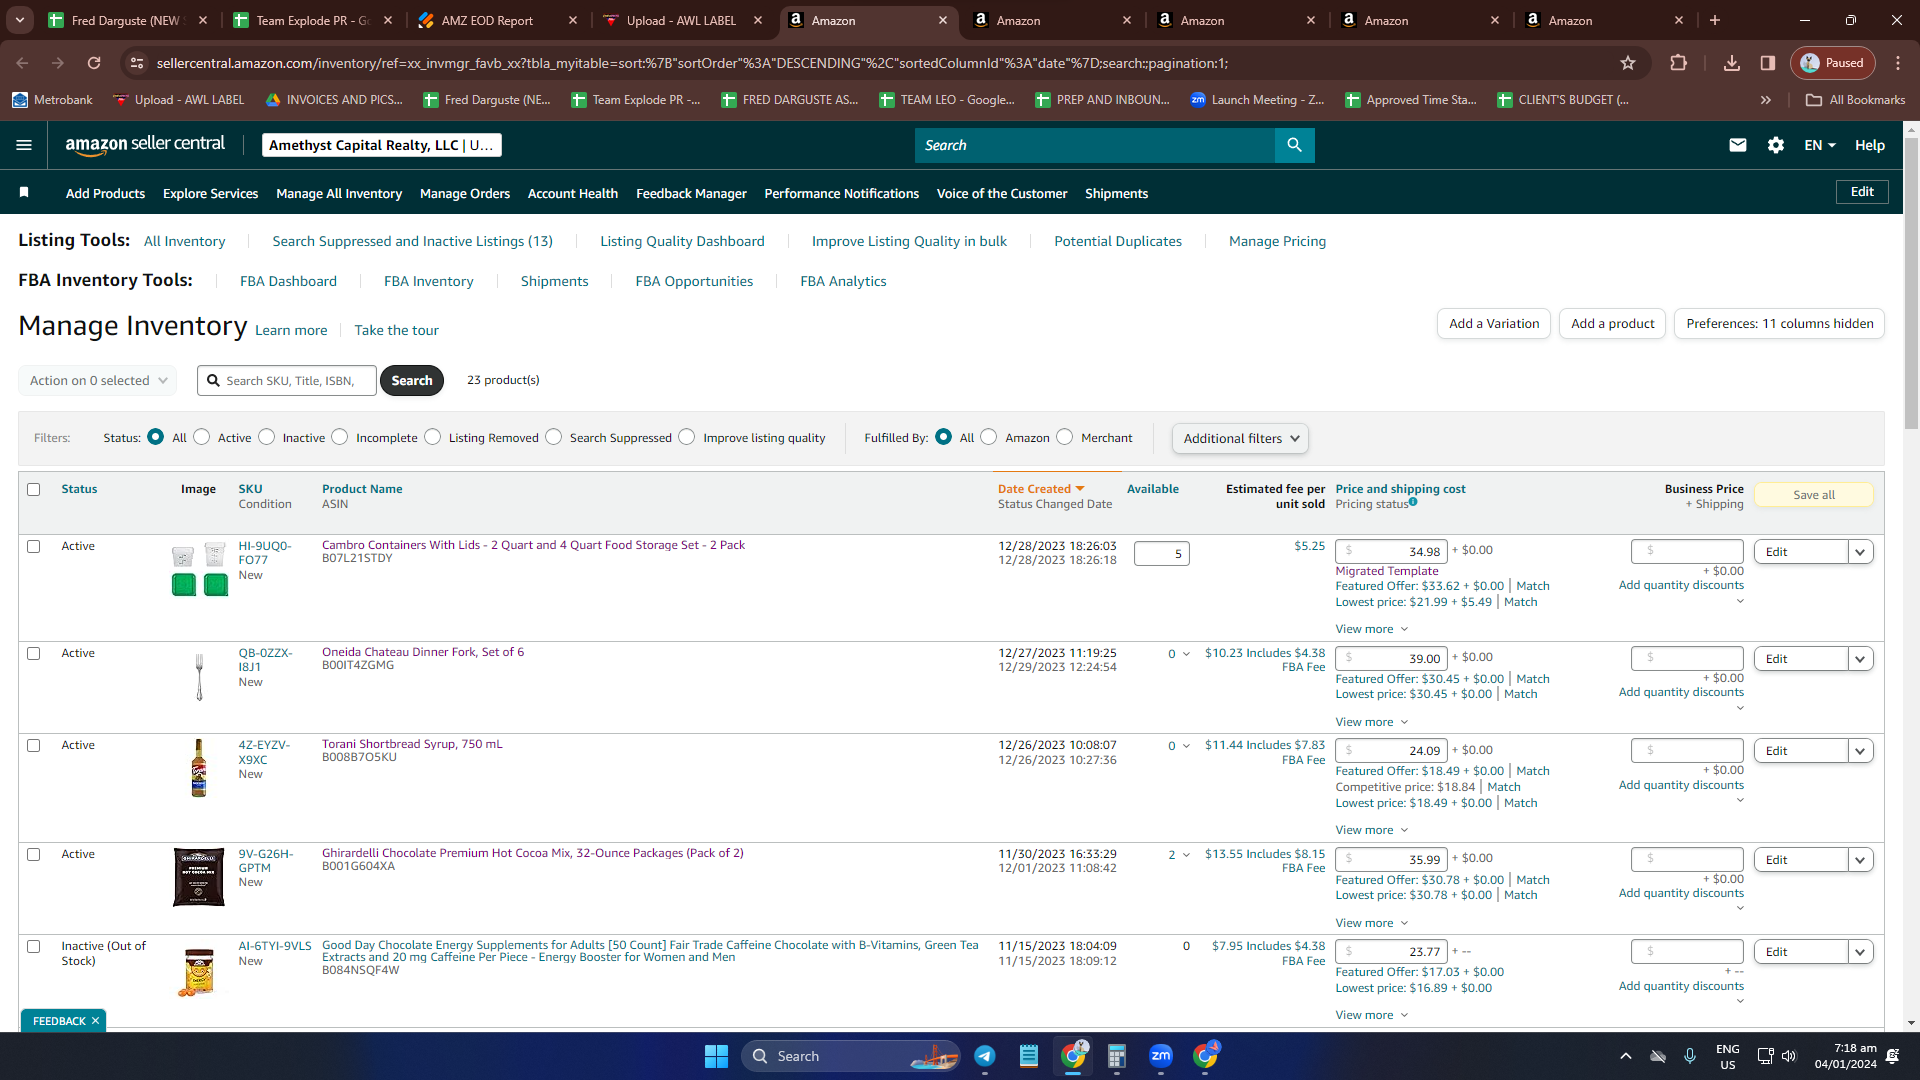Select Fulfilled By Amazon radio button
Screen dimensions: 1920x1080
pos(989,437)
